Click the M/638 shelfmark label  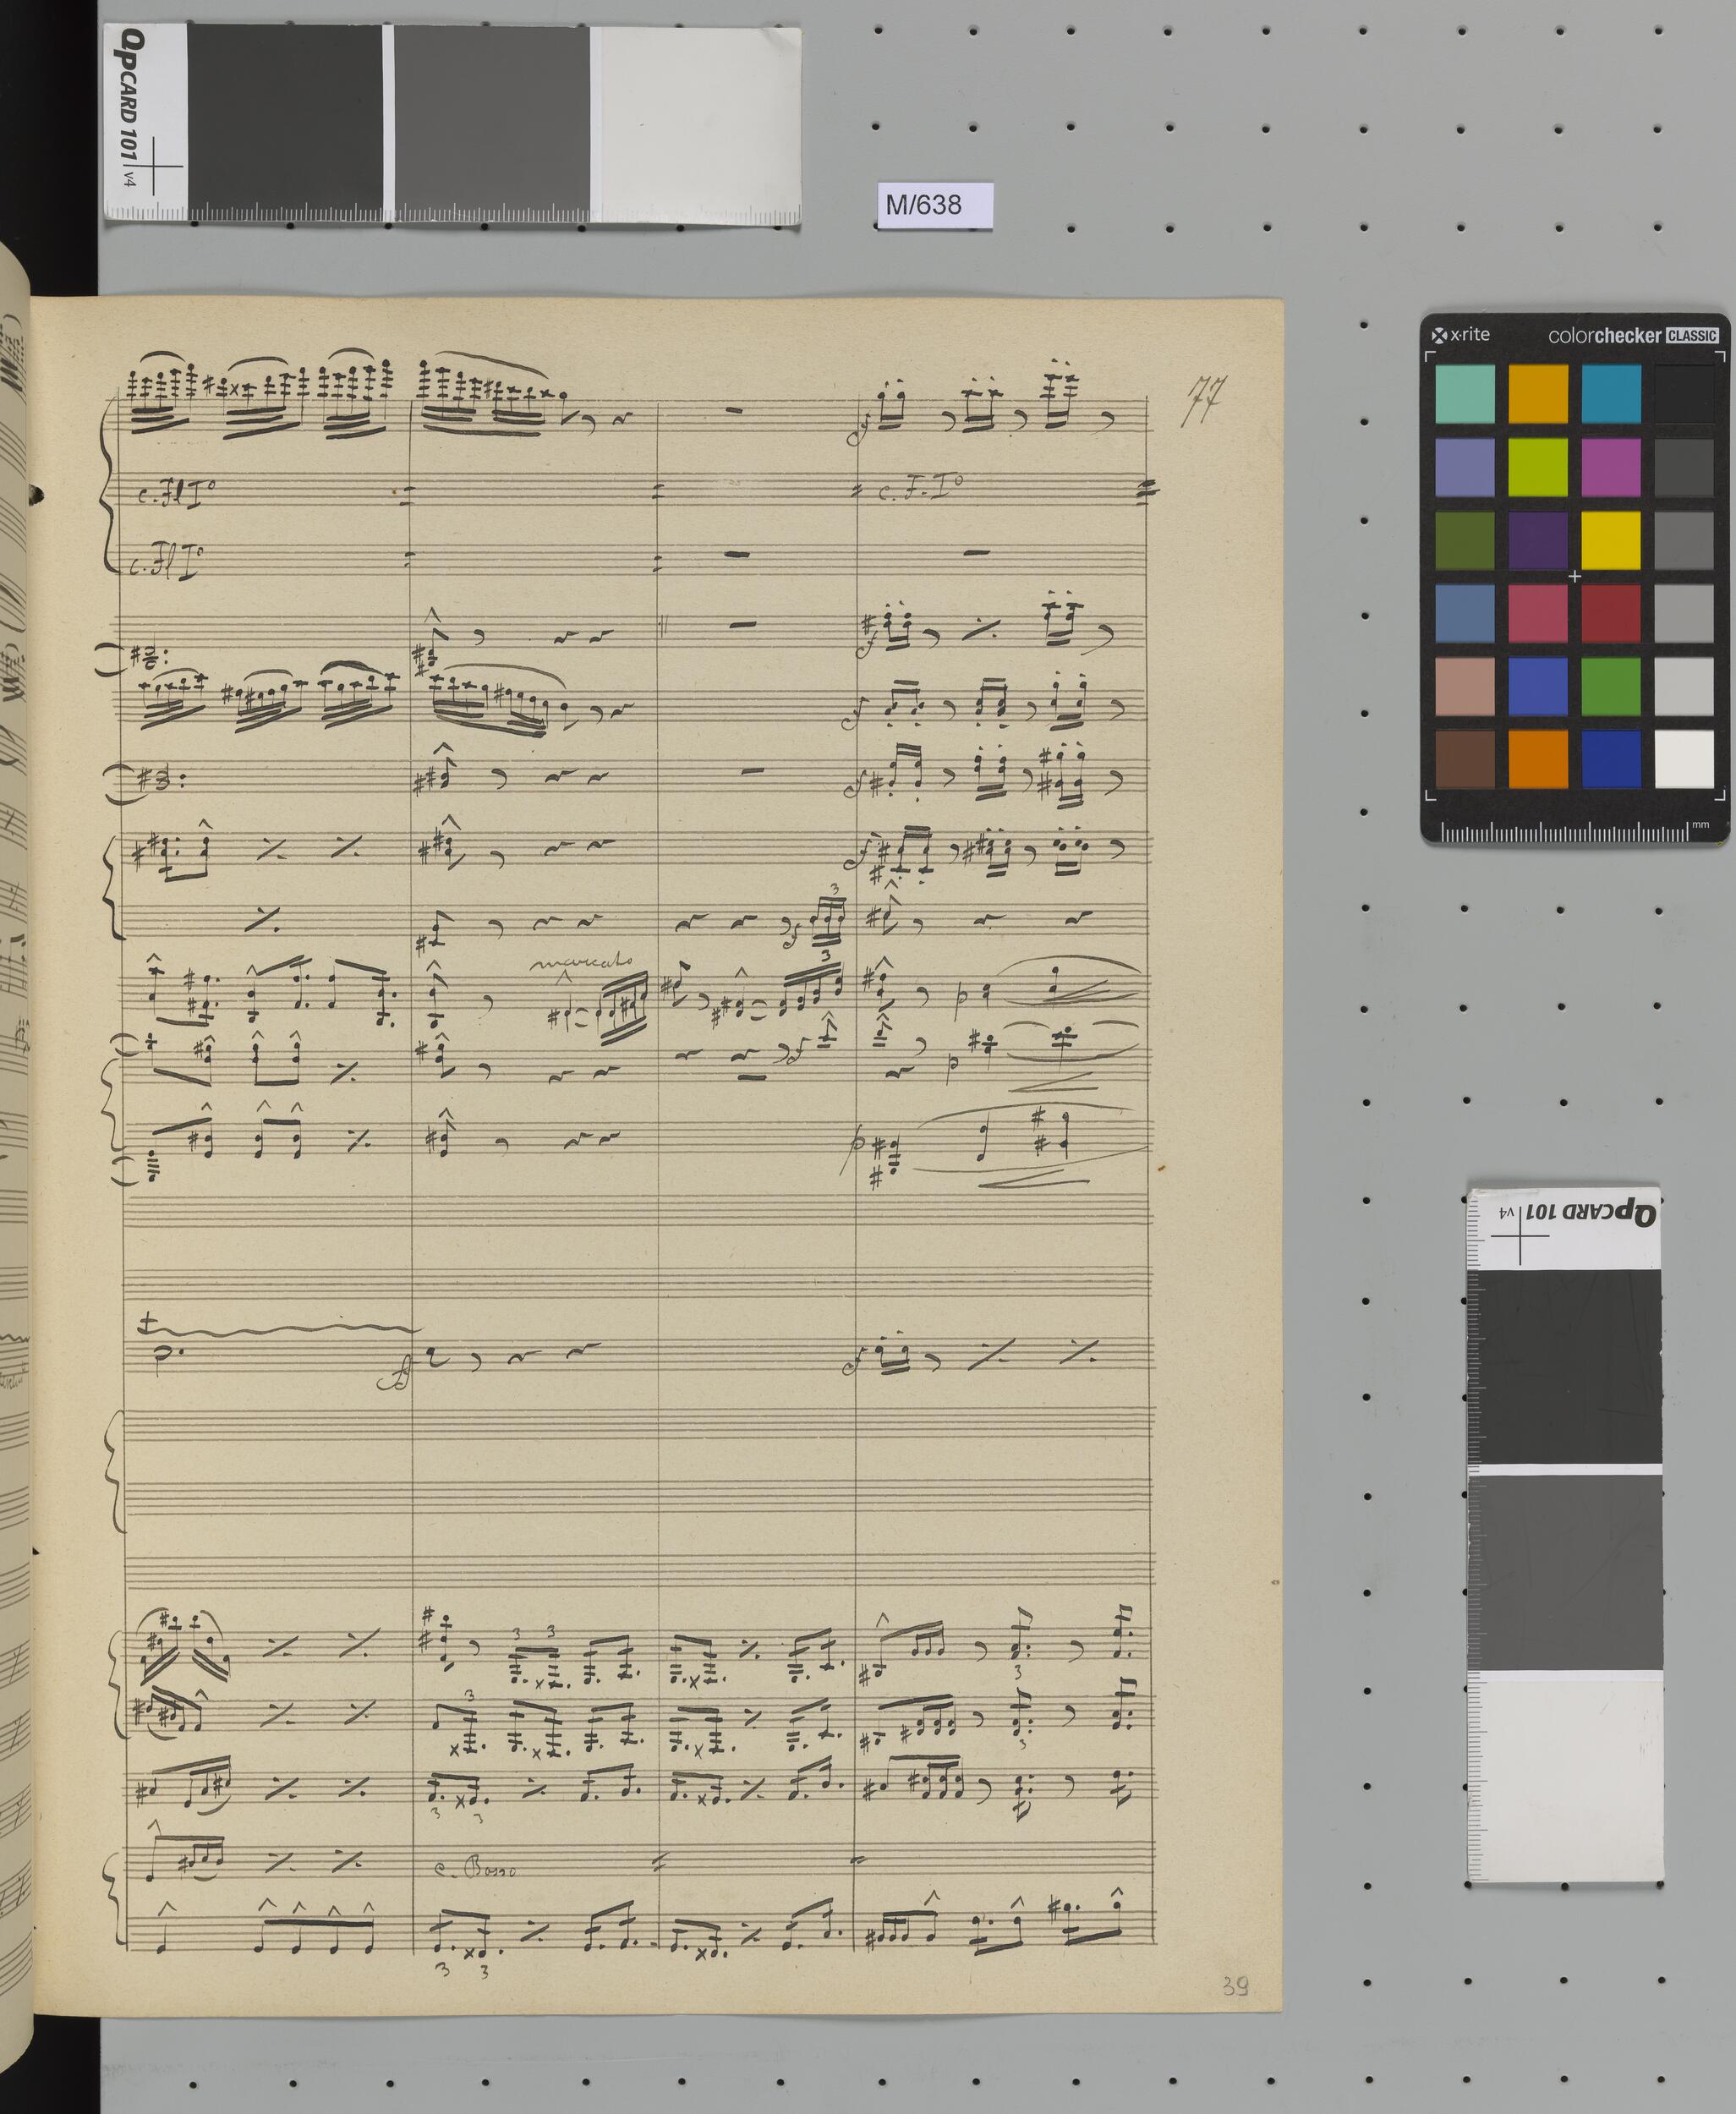click(x=923, y=205)
